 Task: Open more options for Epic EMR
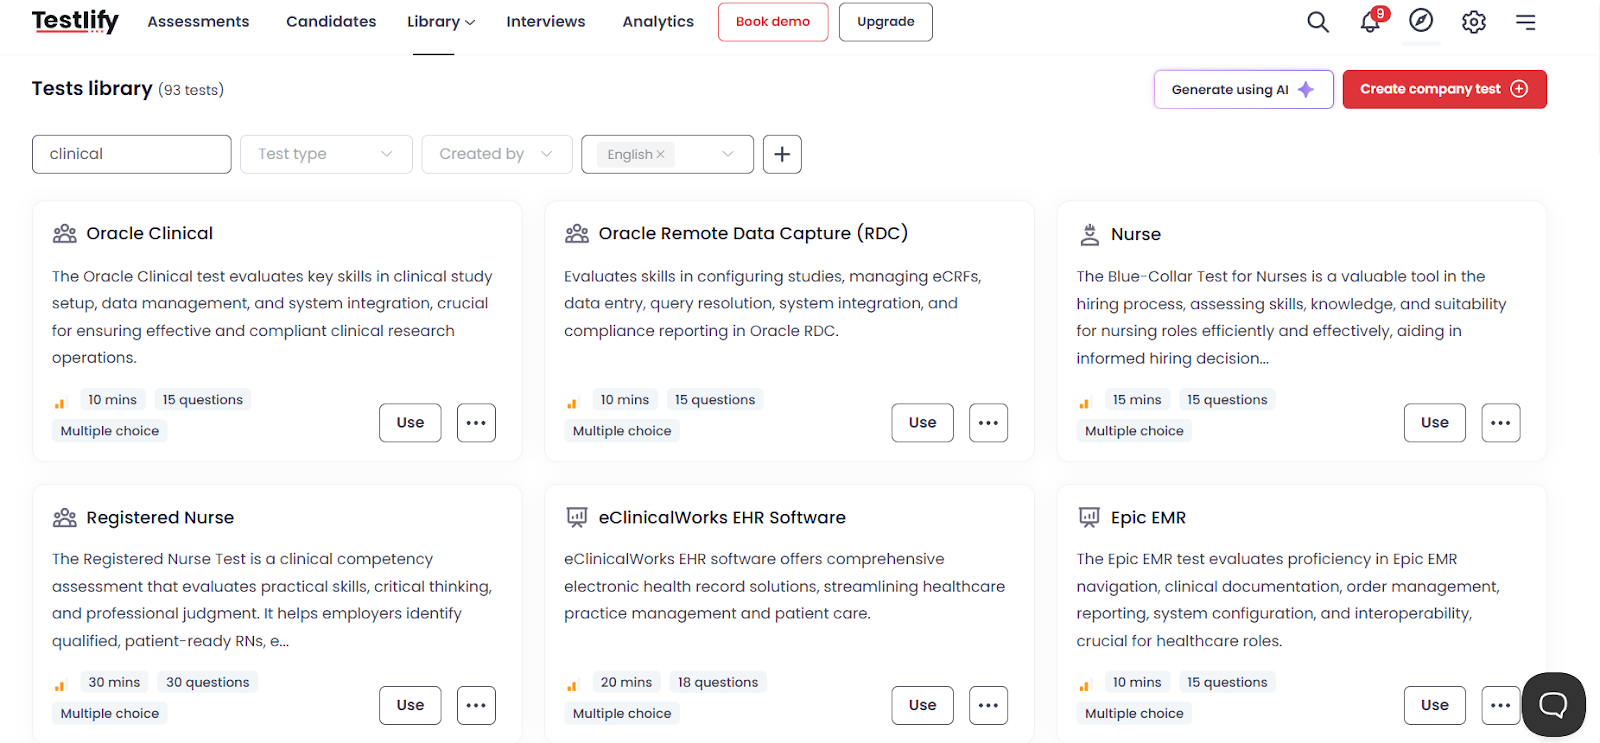coord(1501,705)
